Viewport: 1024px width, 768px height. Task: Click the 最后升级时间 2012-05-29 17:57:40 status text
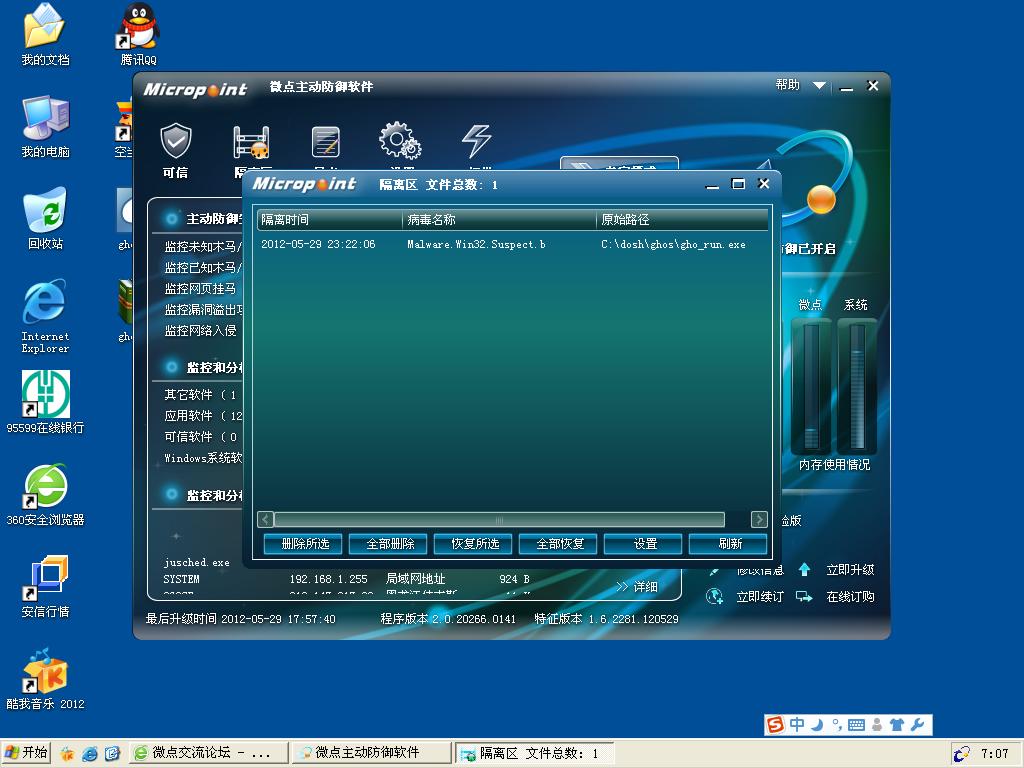click(x=240, y=618)
